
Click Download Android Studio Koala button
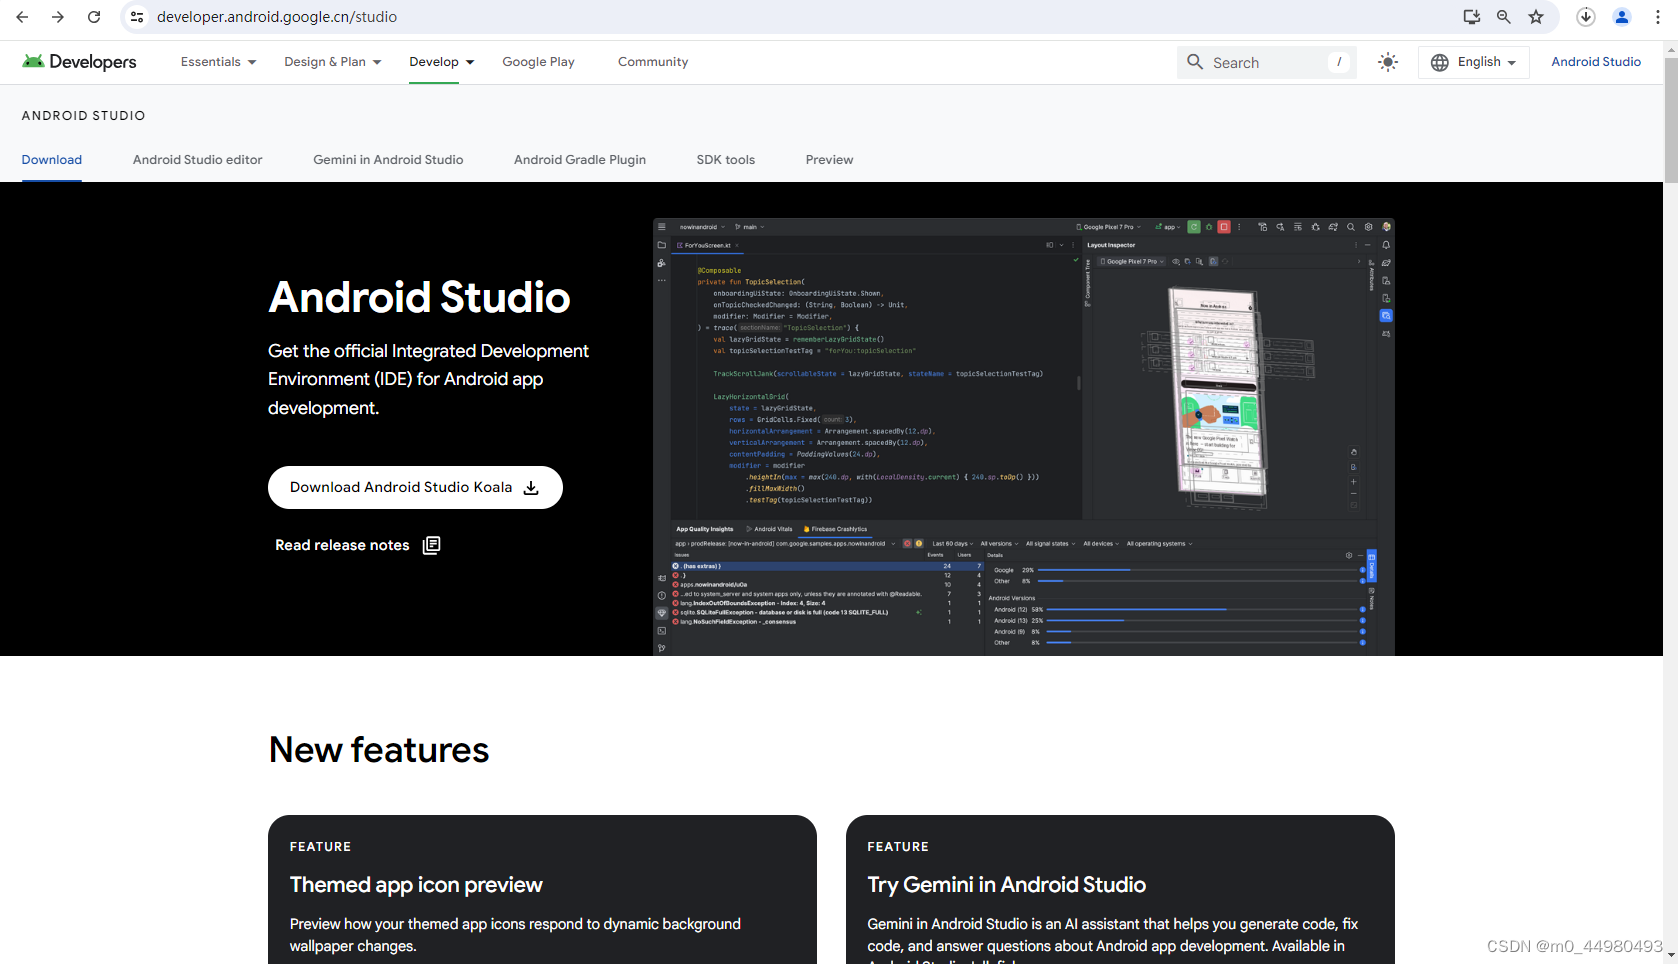coord(415,488)
